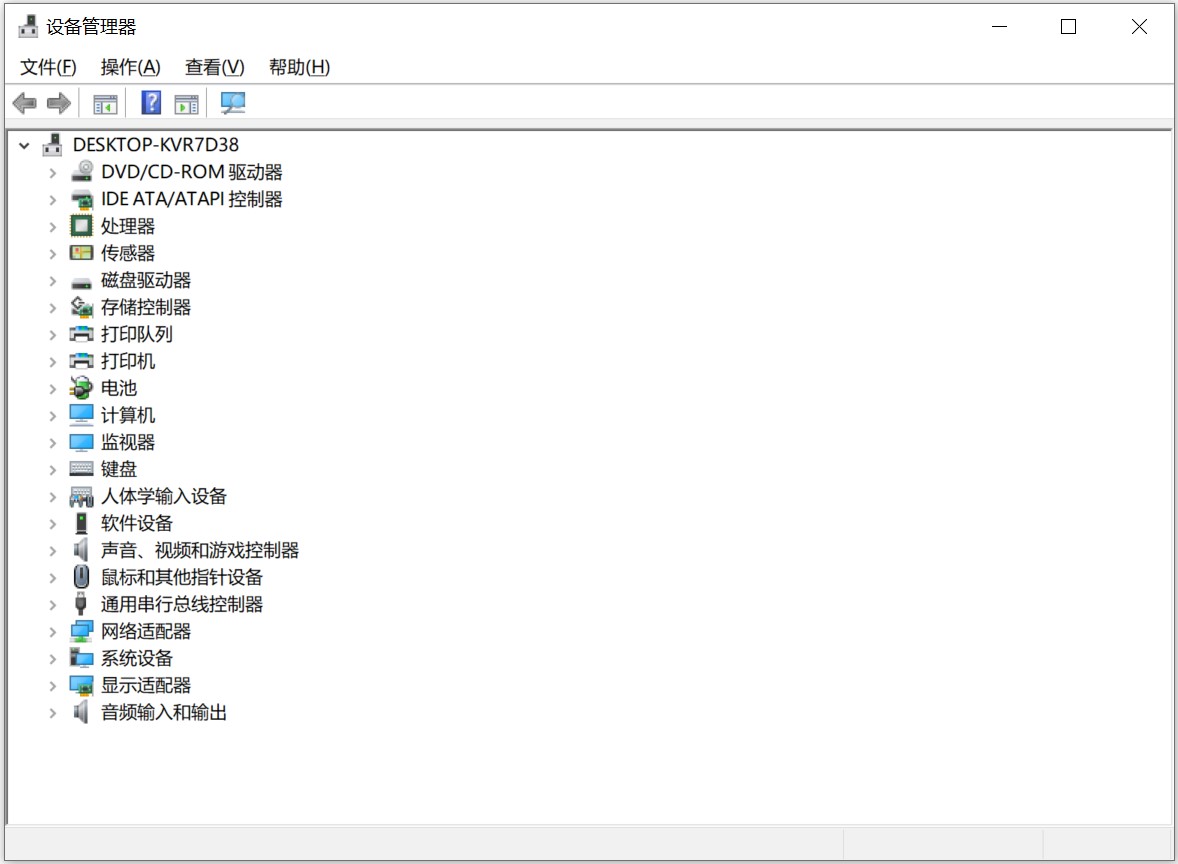Maximize the 设备管理器 window
This screenshot has height=864, width=1178.
(x=1068, y=27)
